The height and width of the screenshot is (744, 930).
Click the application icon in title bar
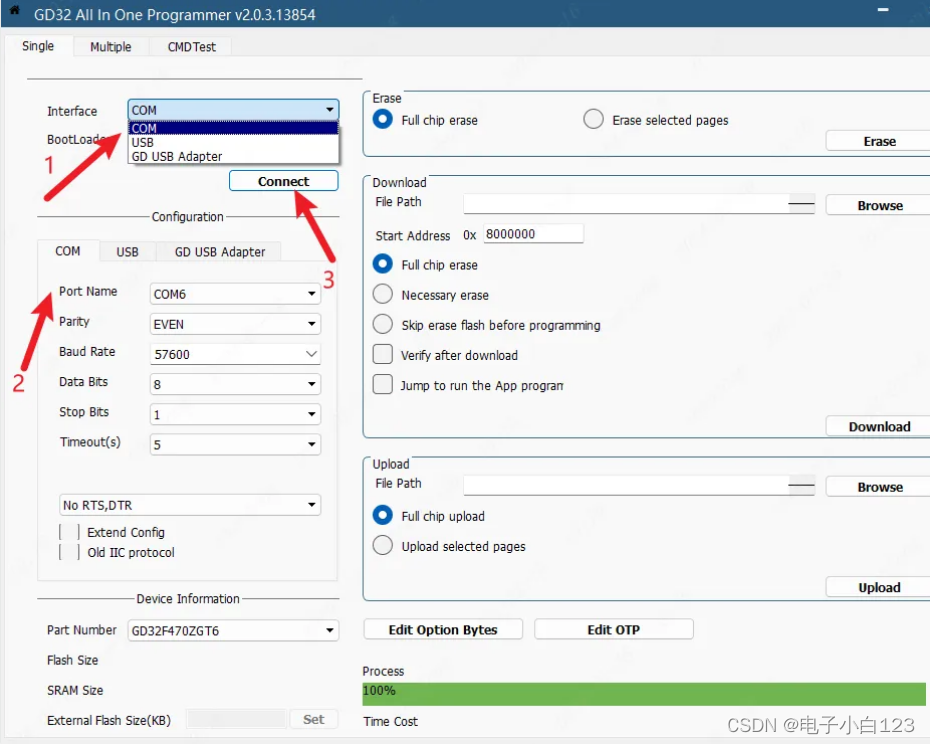[x=14, y=11]
